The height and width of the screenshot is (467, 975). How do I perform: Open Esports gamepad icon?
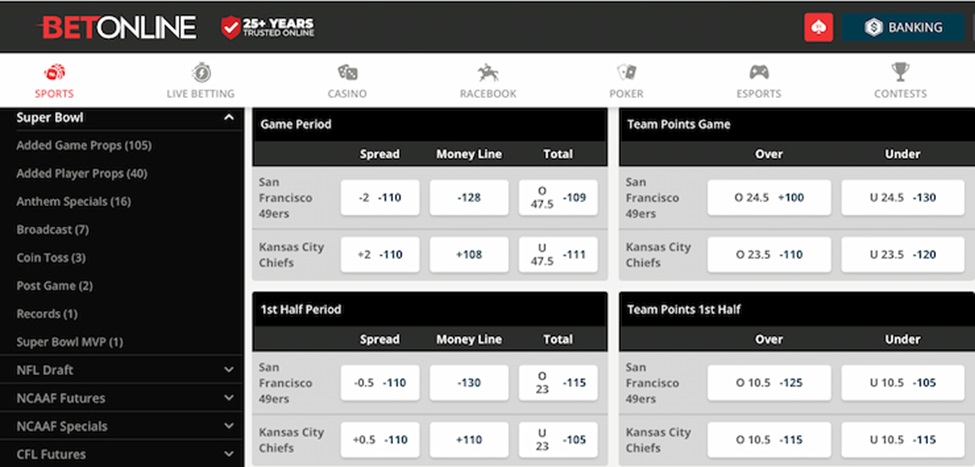pos(758,73)
